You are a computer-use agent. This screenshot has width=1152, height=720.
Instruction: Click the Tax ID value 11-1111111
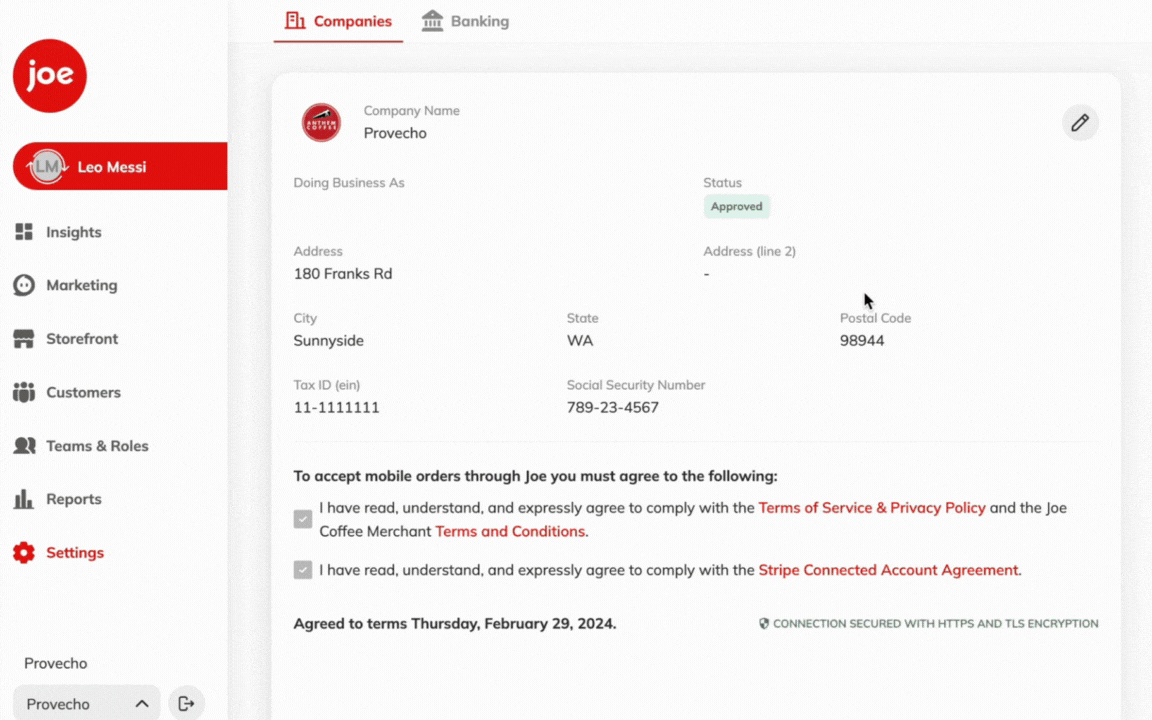click(x=336, y=408)
